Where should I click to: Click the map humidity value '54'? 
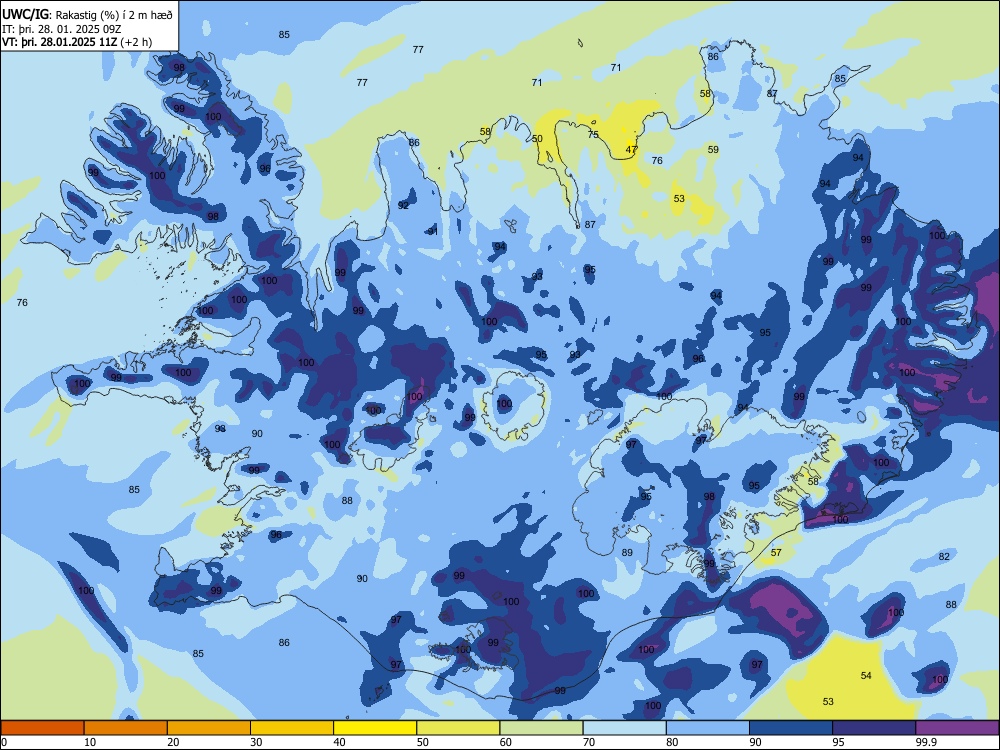pyautogui.click(x=866, y=676)
